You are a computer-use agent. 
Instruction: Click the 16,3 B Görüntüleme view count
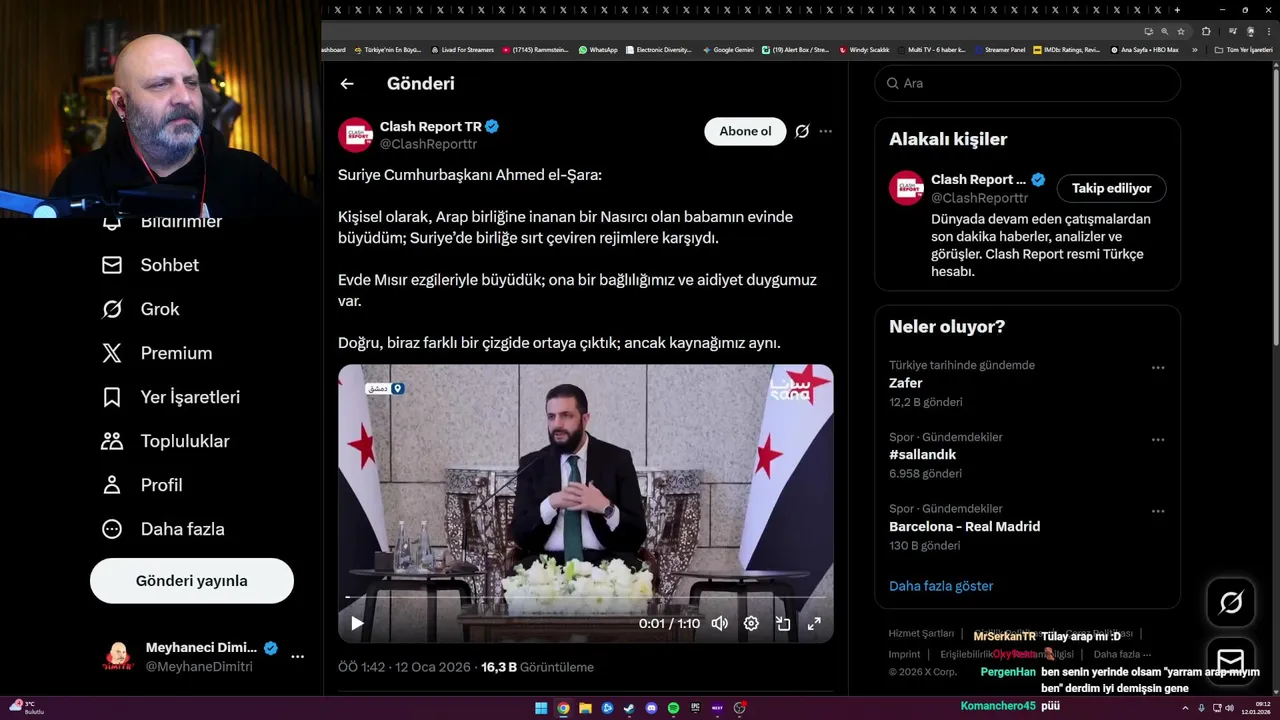[x=537, y=667]
